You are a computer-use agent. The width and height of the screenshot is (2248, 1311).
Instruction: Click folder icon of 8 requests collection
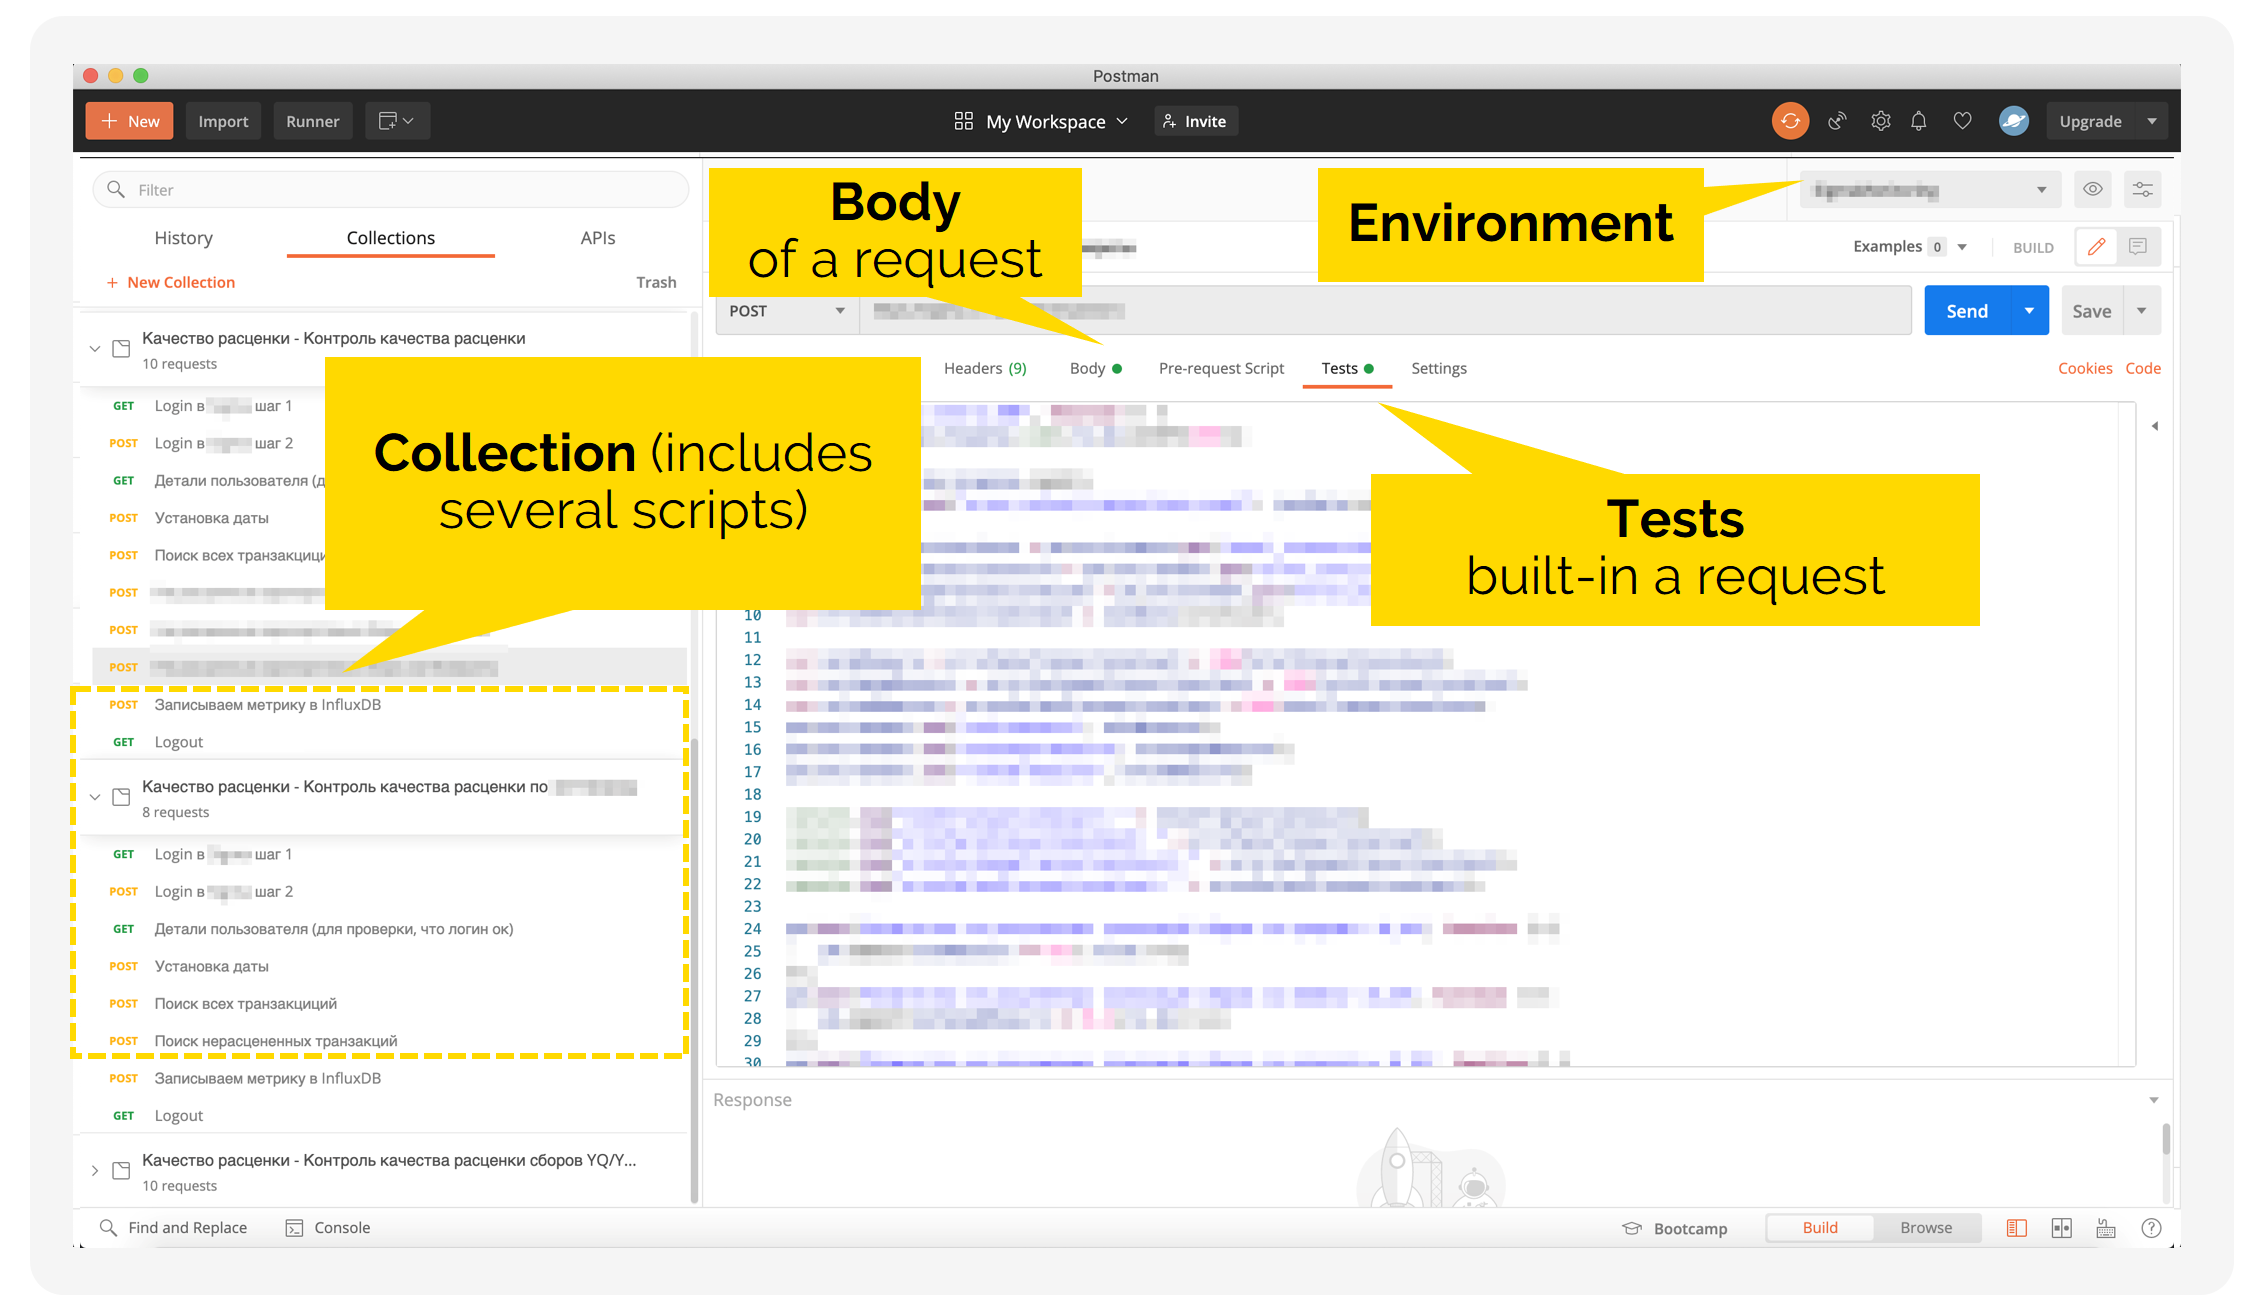coord(121,797)
